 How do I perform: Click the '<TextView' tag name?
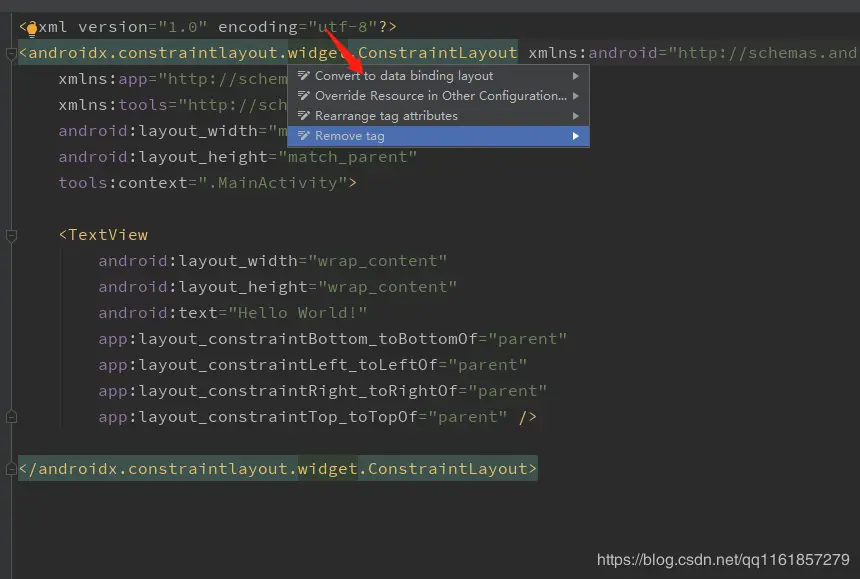103,235
